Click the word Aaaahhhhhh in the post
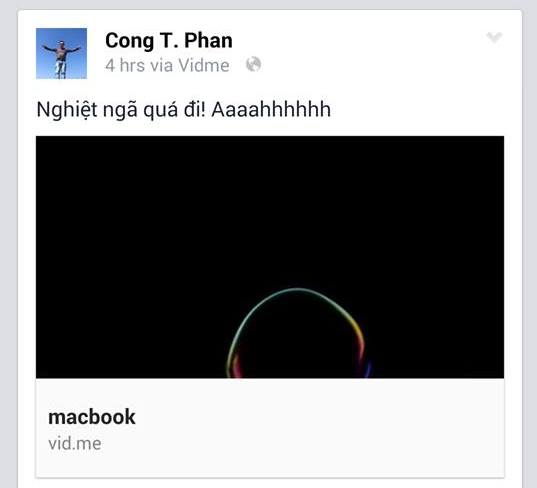This screenshot has height=488, width=537. coord(271,110)
